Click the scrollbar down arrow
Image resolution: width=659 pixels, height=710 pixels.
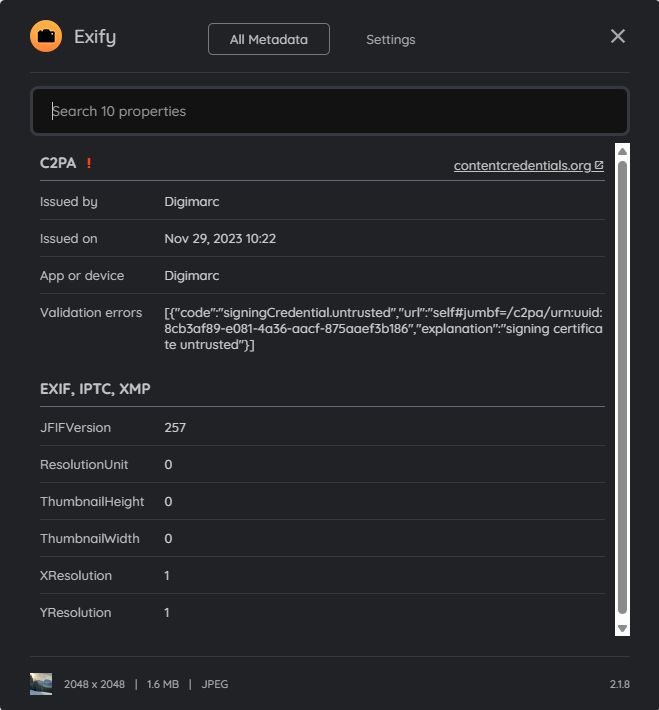click(x=622, y=628)
